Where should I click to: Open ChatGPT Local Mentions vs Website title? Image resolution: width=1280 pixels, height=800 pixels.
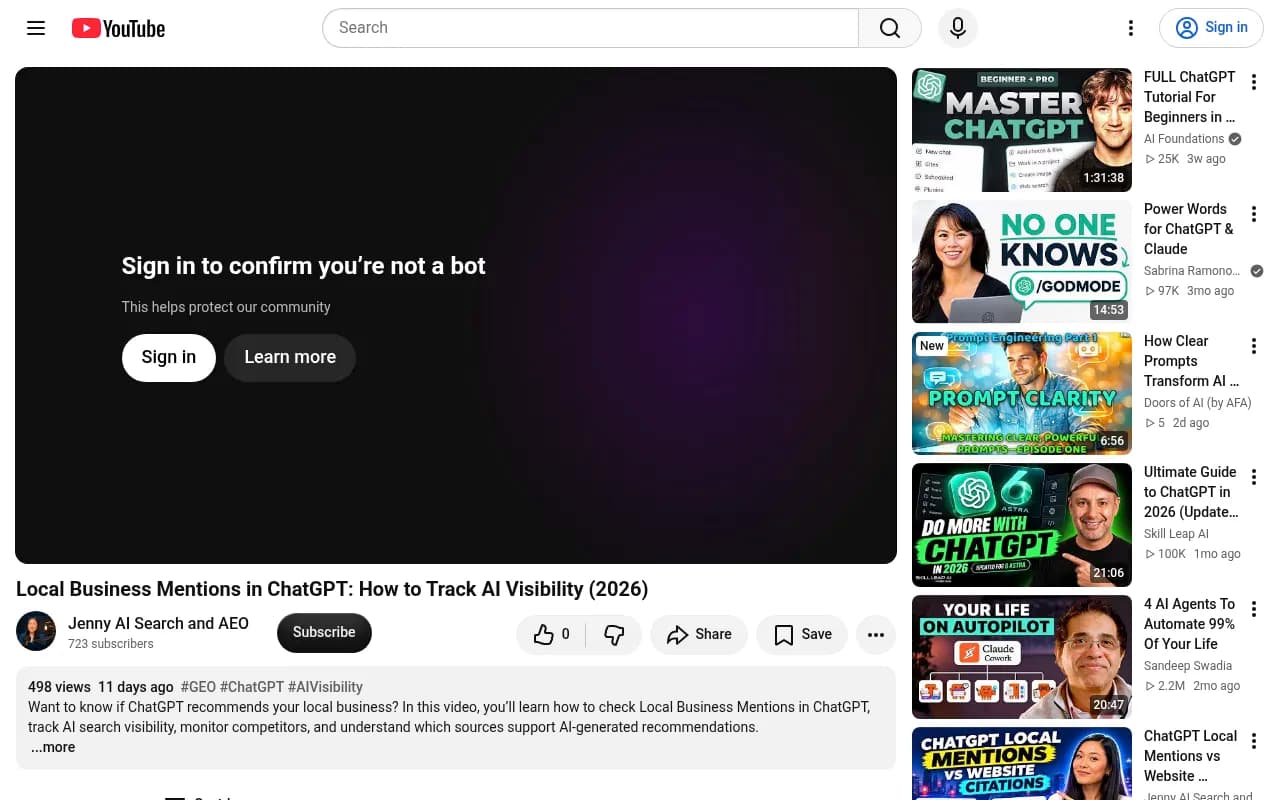click(x=1190, y=756)
